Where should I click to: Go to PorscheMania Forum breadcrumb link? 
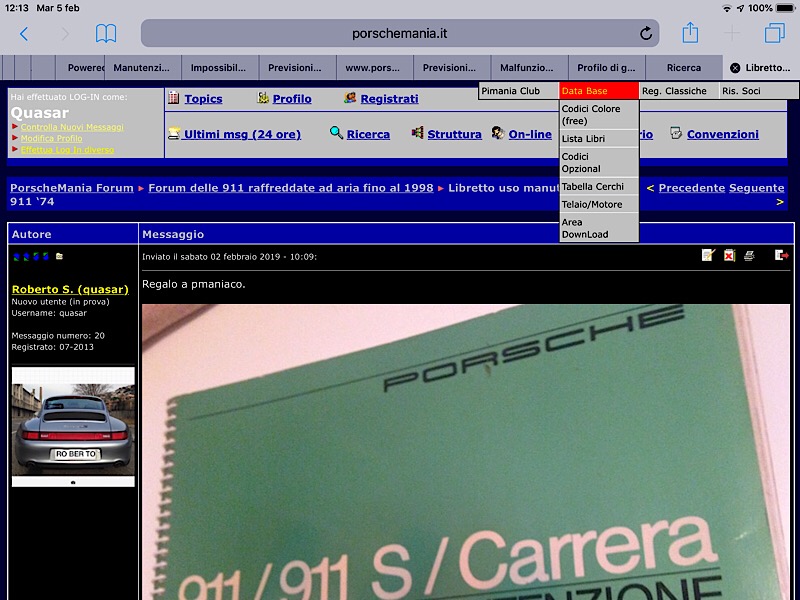pos(72,188)
